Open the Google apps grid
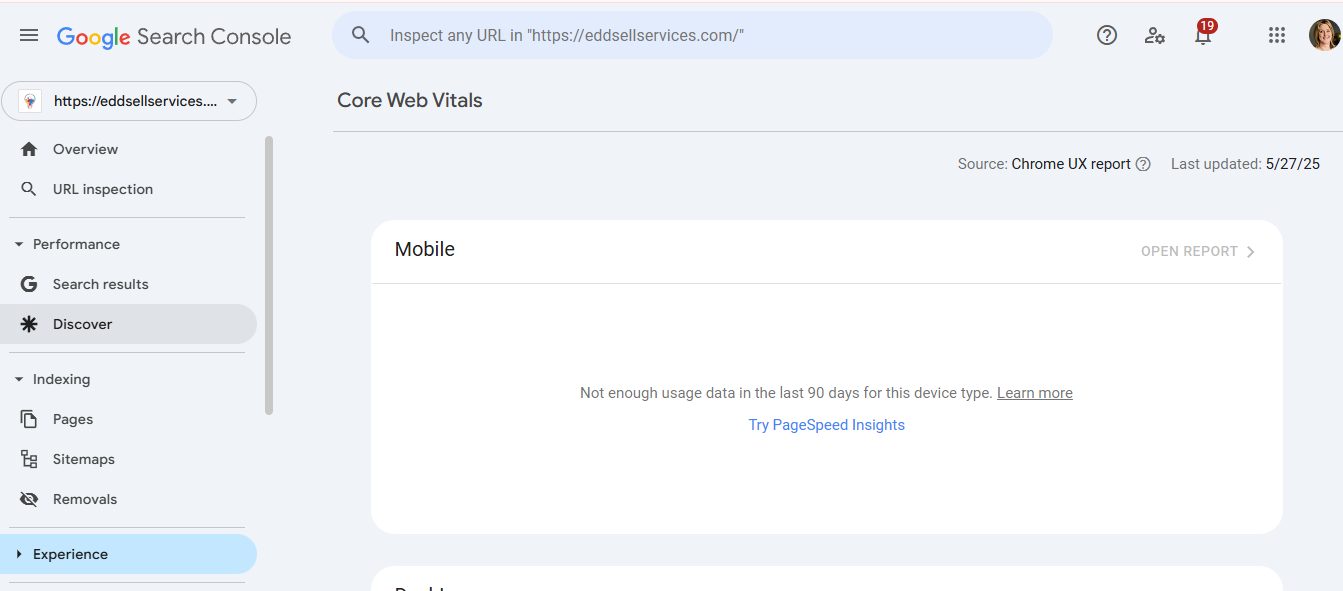This screenshot has height=591, width=1343. coord(1277,36)
